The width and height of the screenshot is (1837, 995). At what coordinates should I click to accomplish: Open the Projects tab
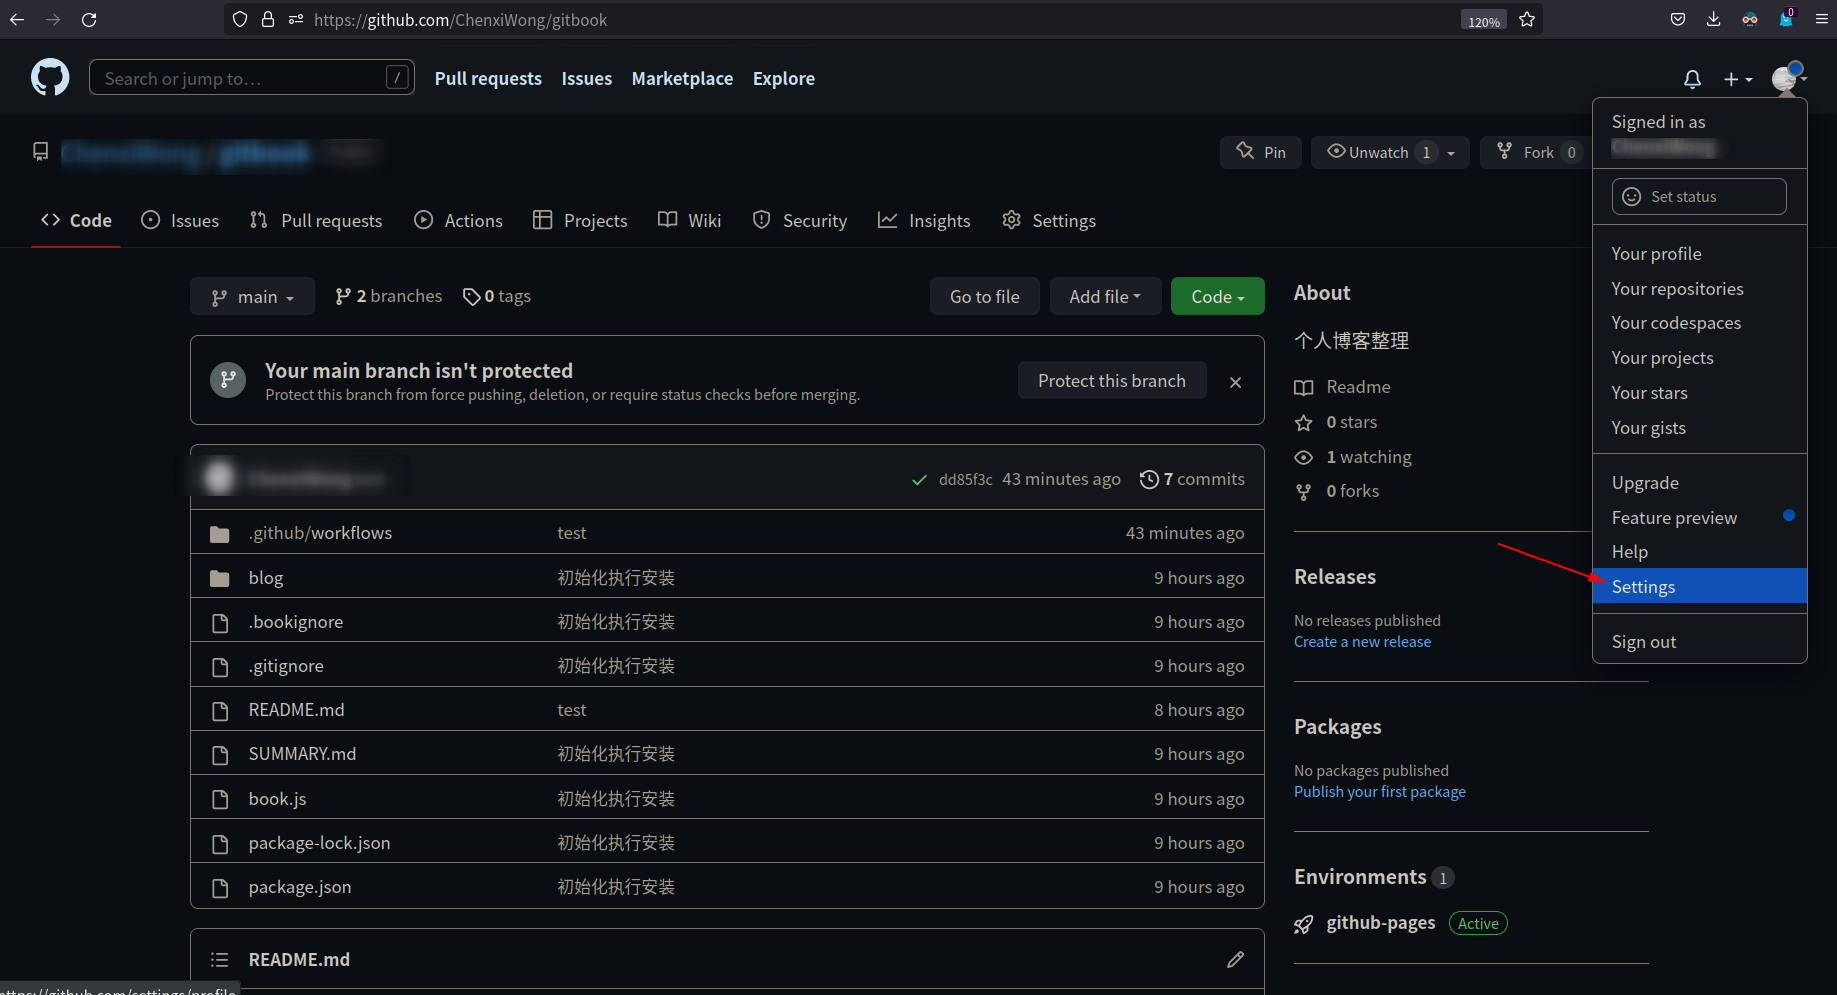580,220
